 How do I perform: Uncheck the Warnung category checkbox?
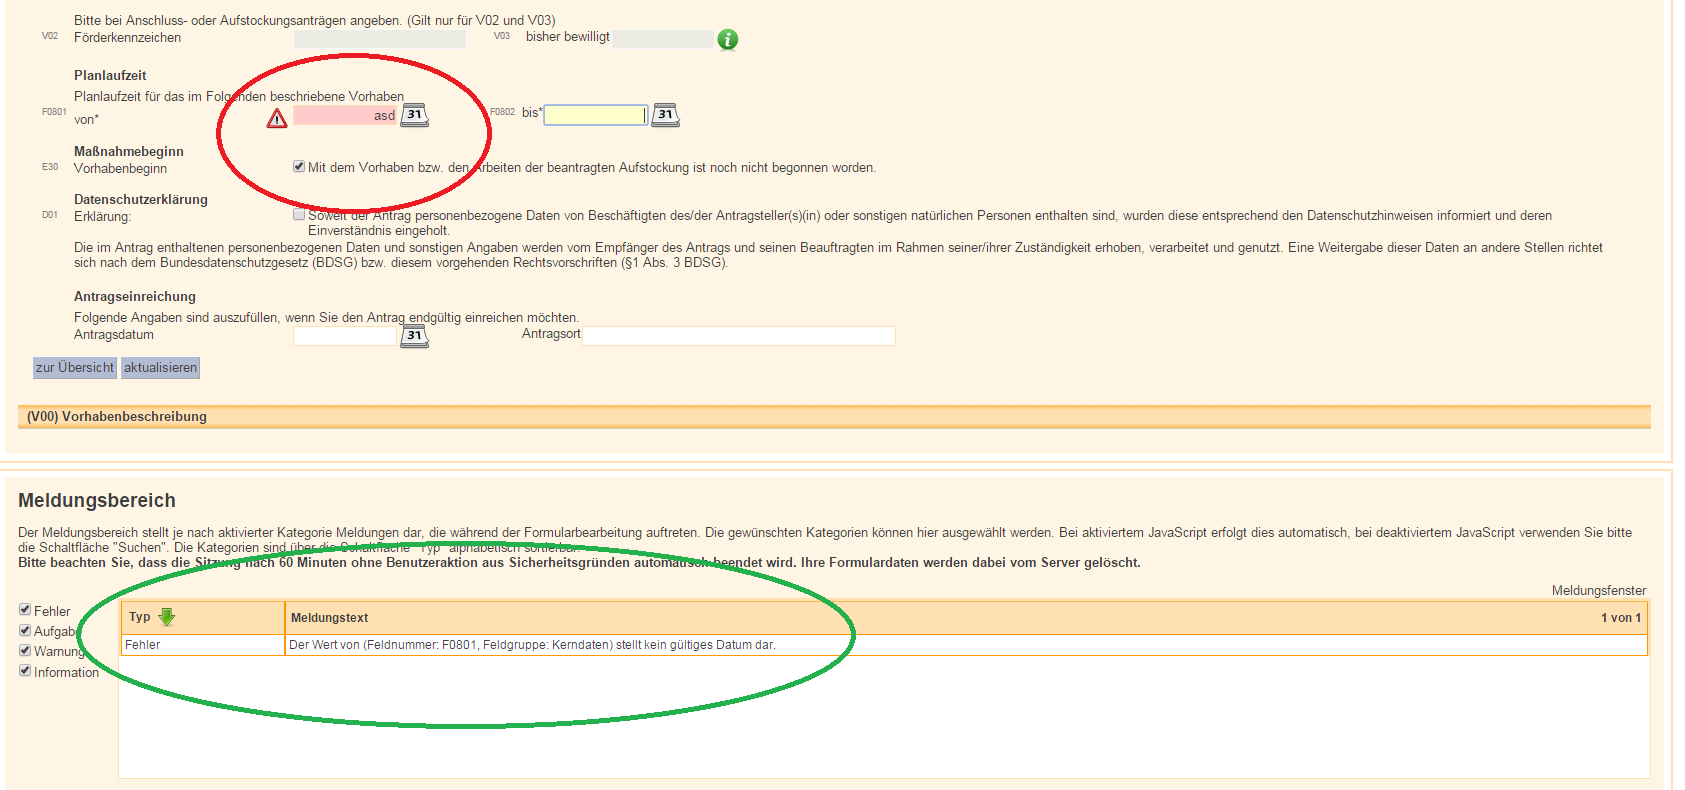[25, 650]
